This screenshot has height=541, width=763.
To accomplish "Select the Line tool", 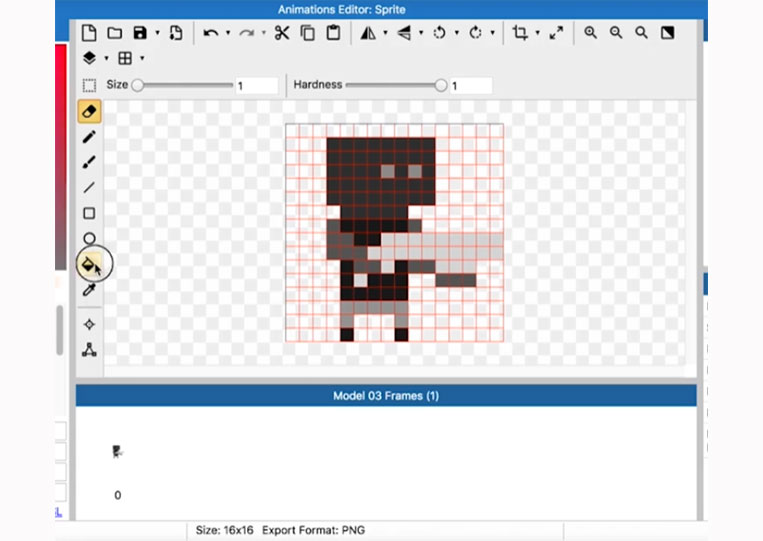I will (89, 187).
